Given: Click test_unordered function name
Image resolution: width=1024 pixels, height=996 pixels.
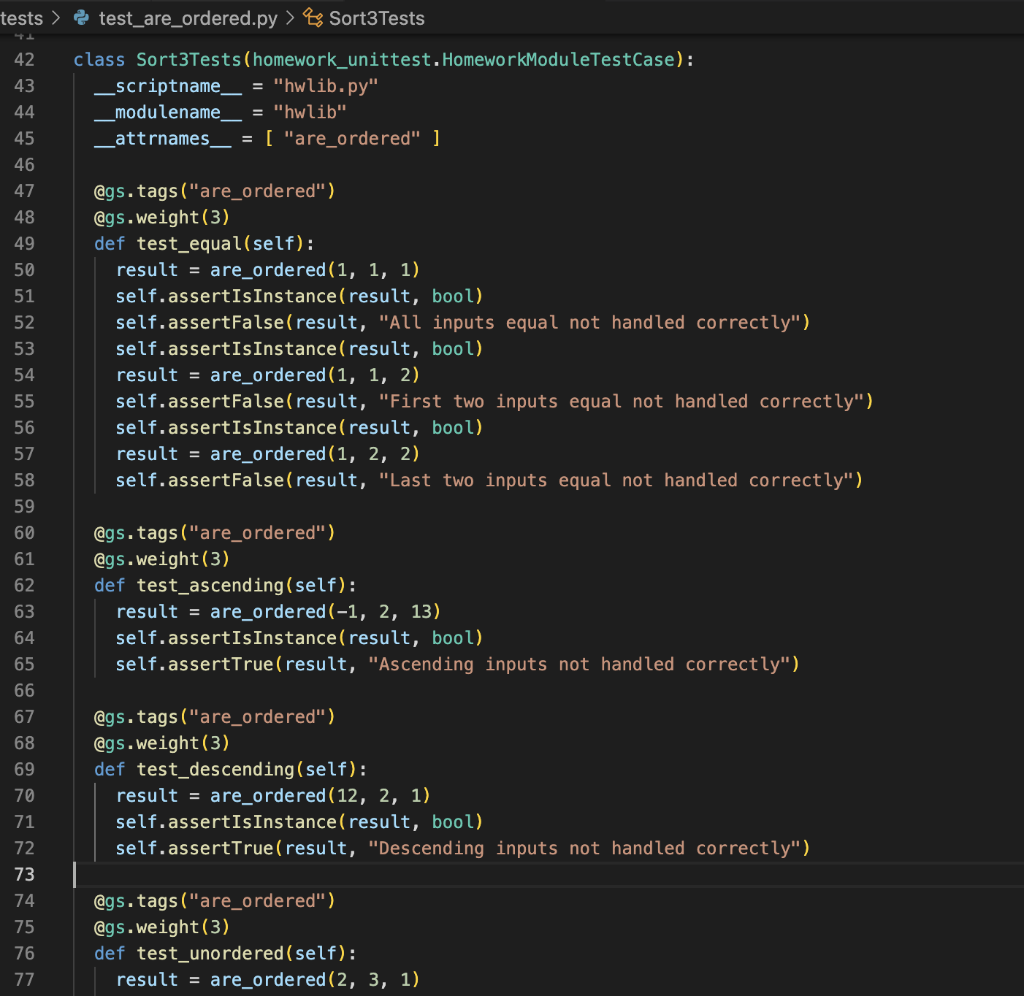Looking at the screenshot, I should click(210, 954).
